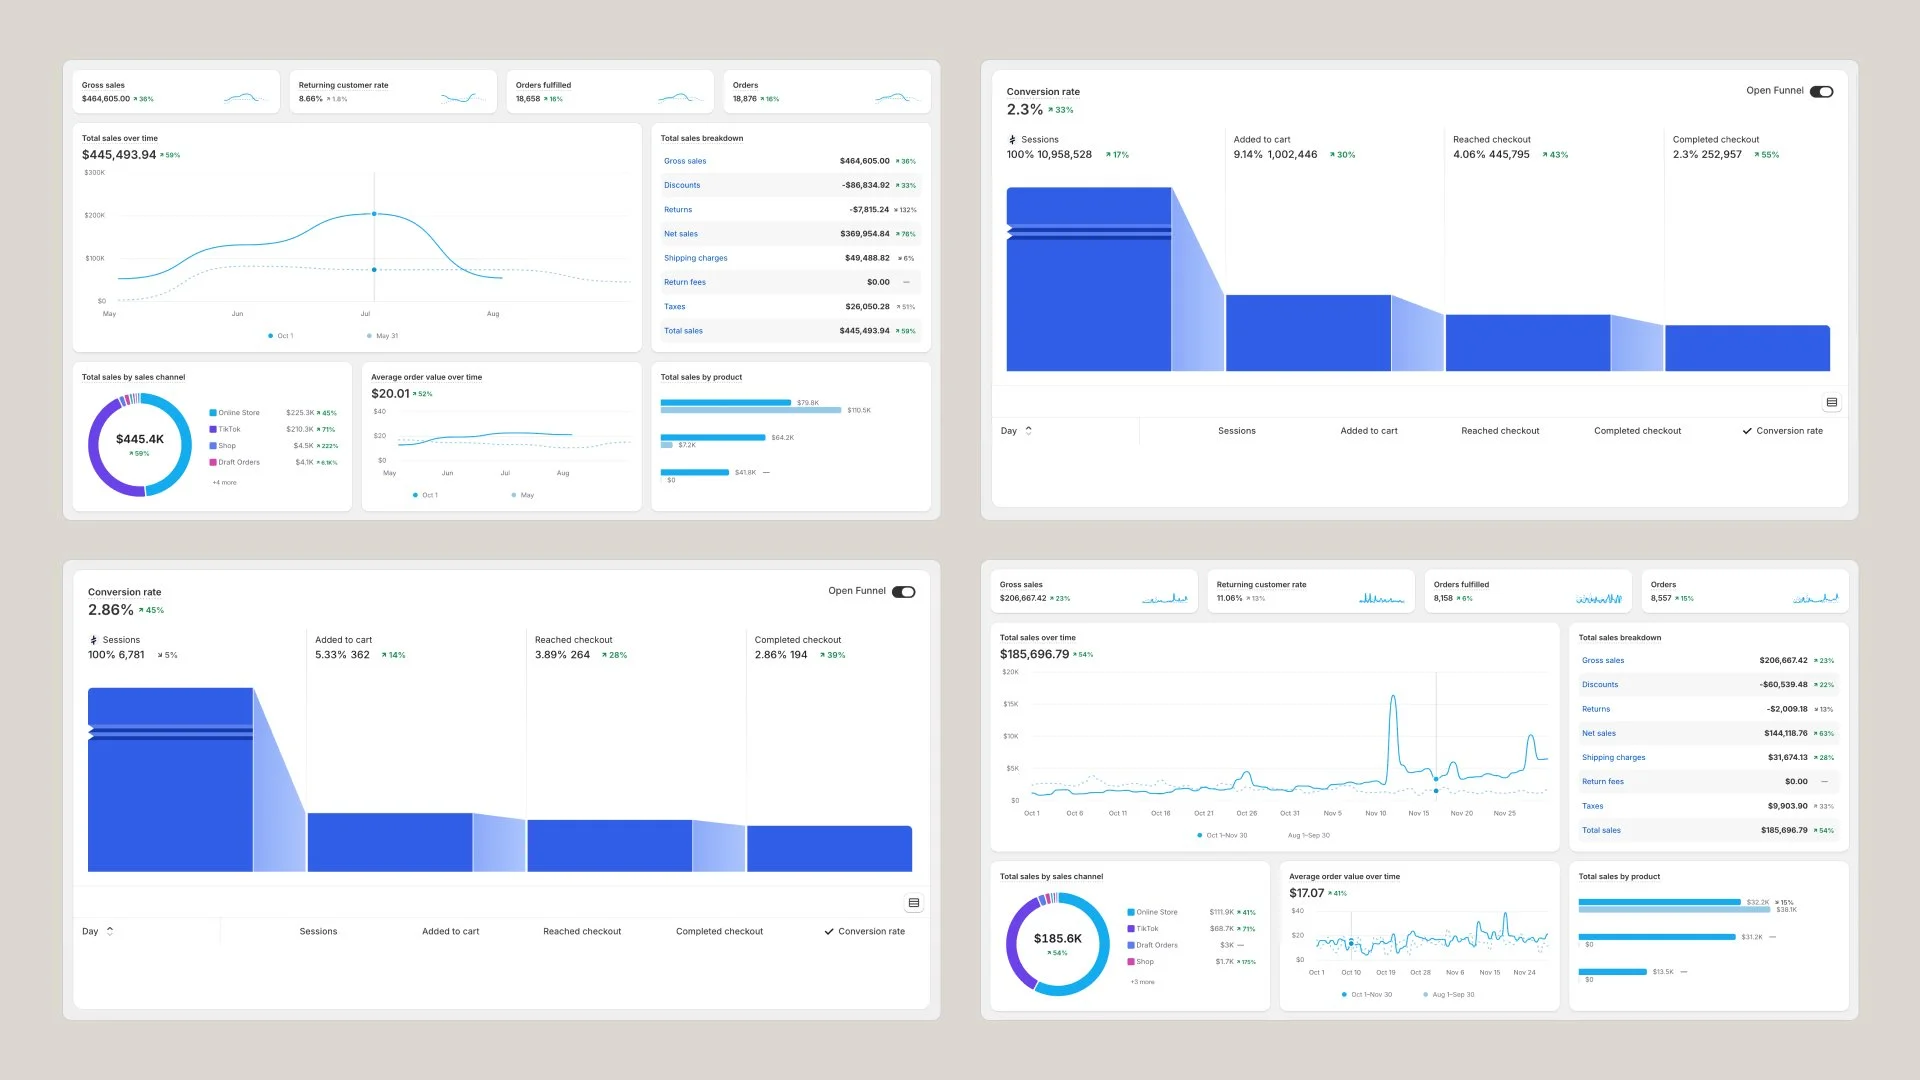The height and width of the screenshot is (1080, 1920).
Task: Click sparkline on $464,605.00 Gross sales card
Action: click(x=246, y=97)
